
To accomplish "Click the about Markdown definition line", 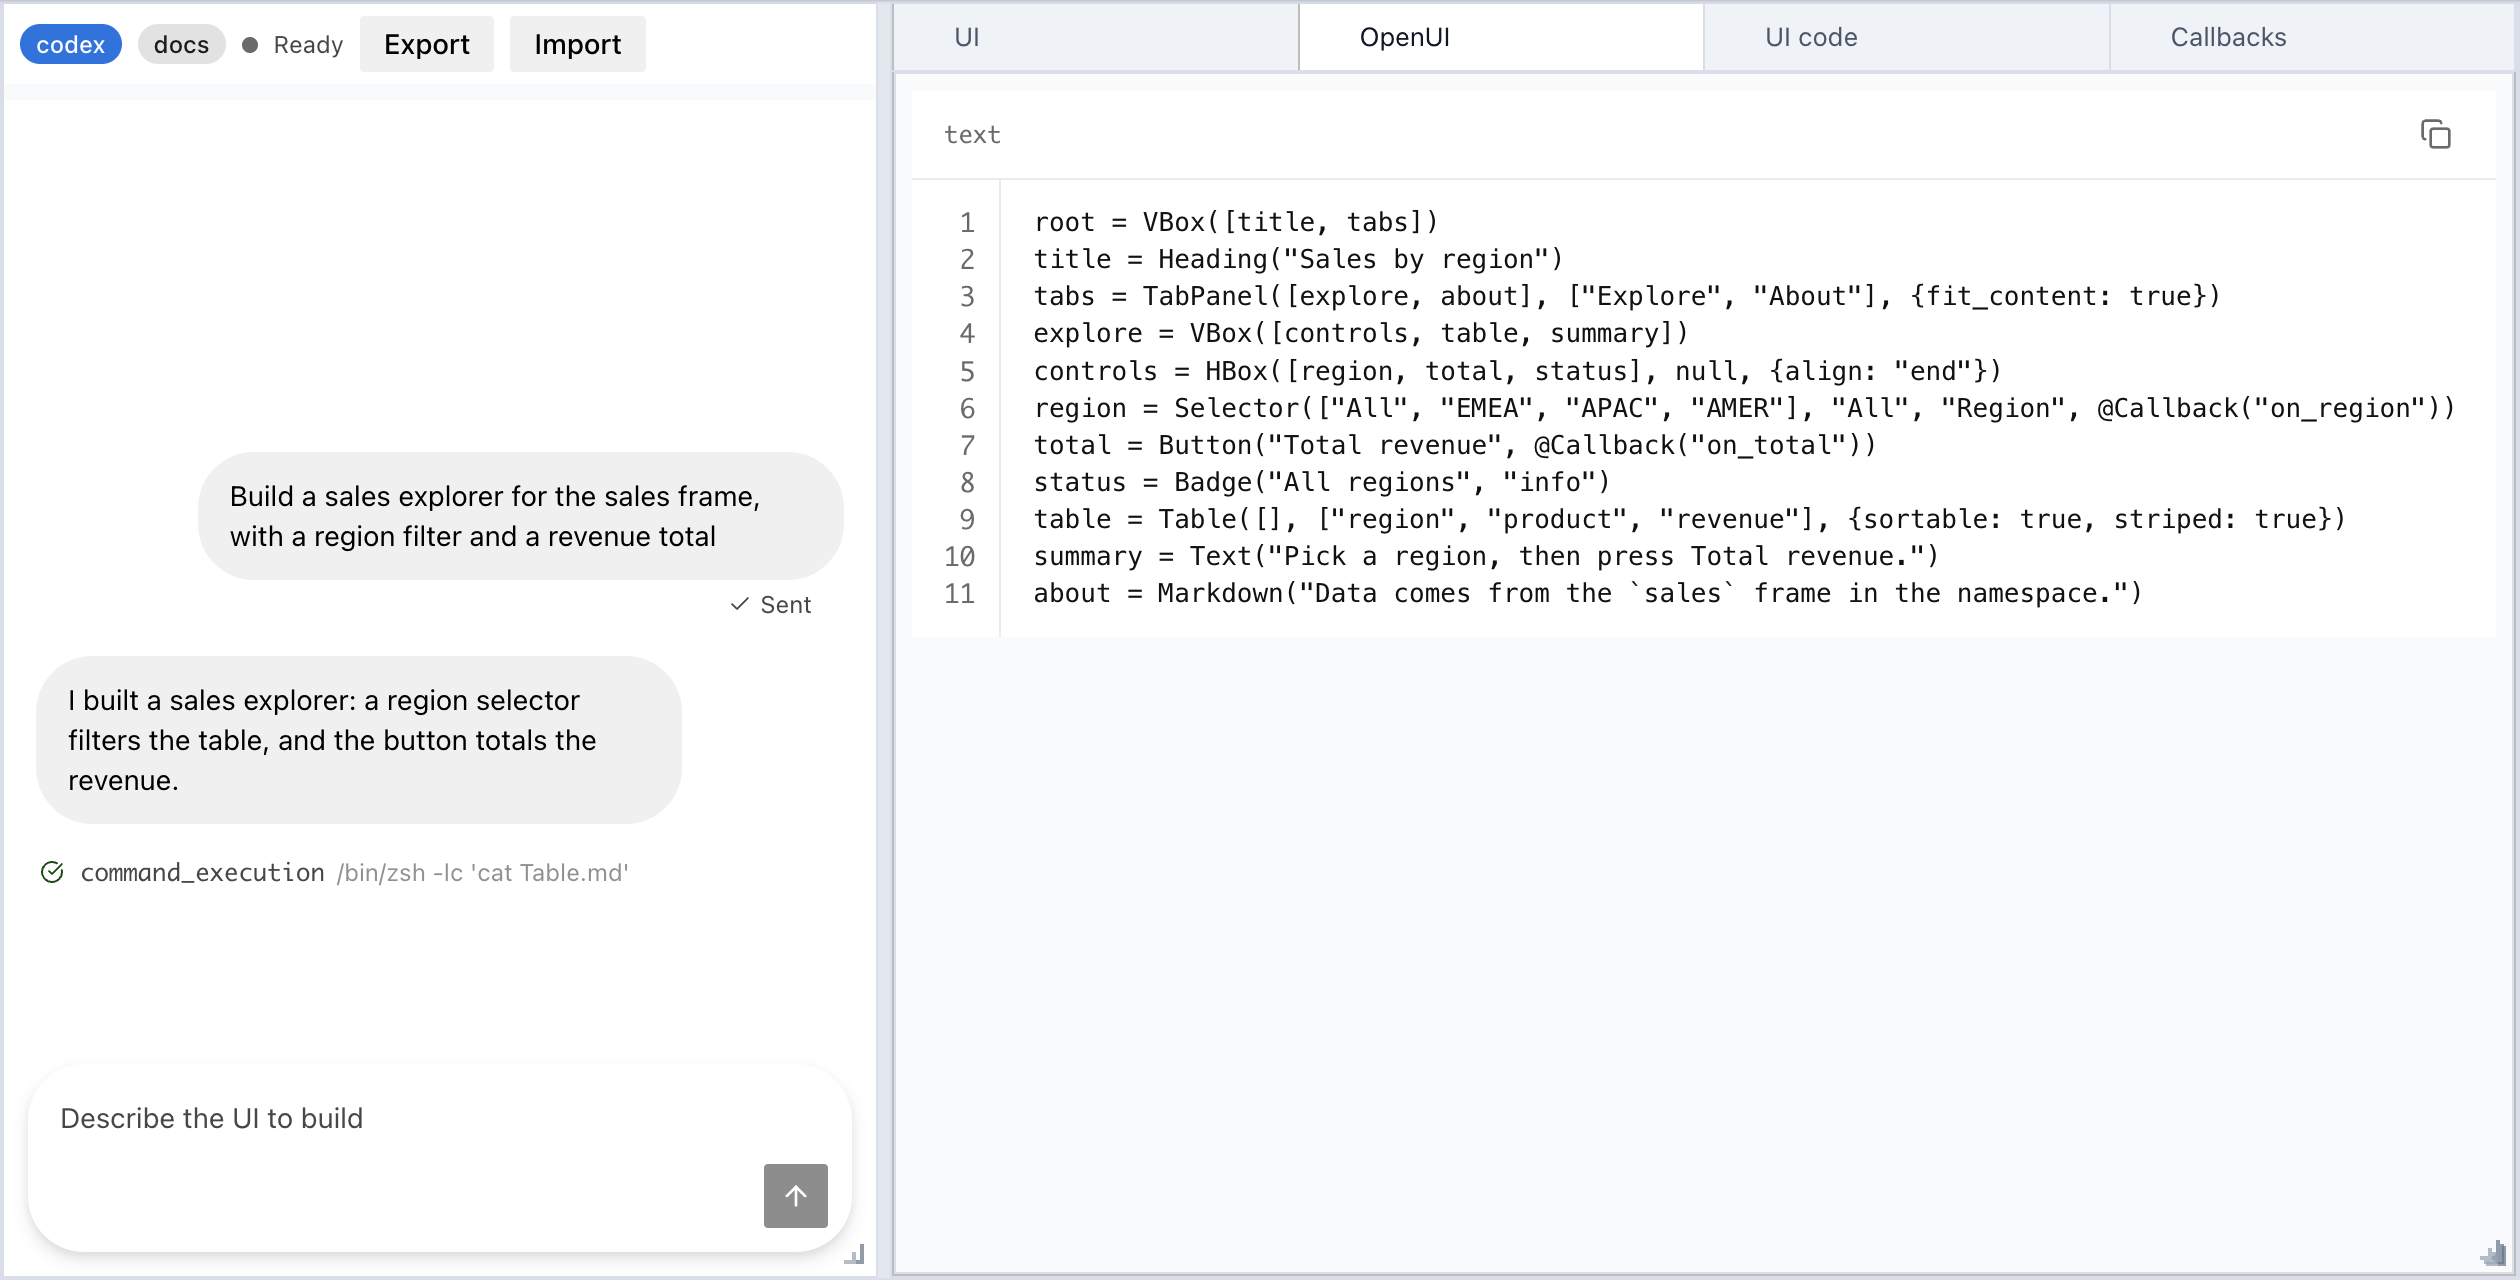I will pyautogui.click(x=1588, y=593).
